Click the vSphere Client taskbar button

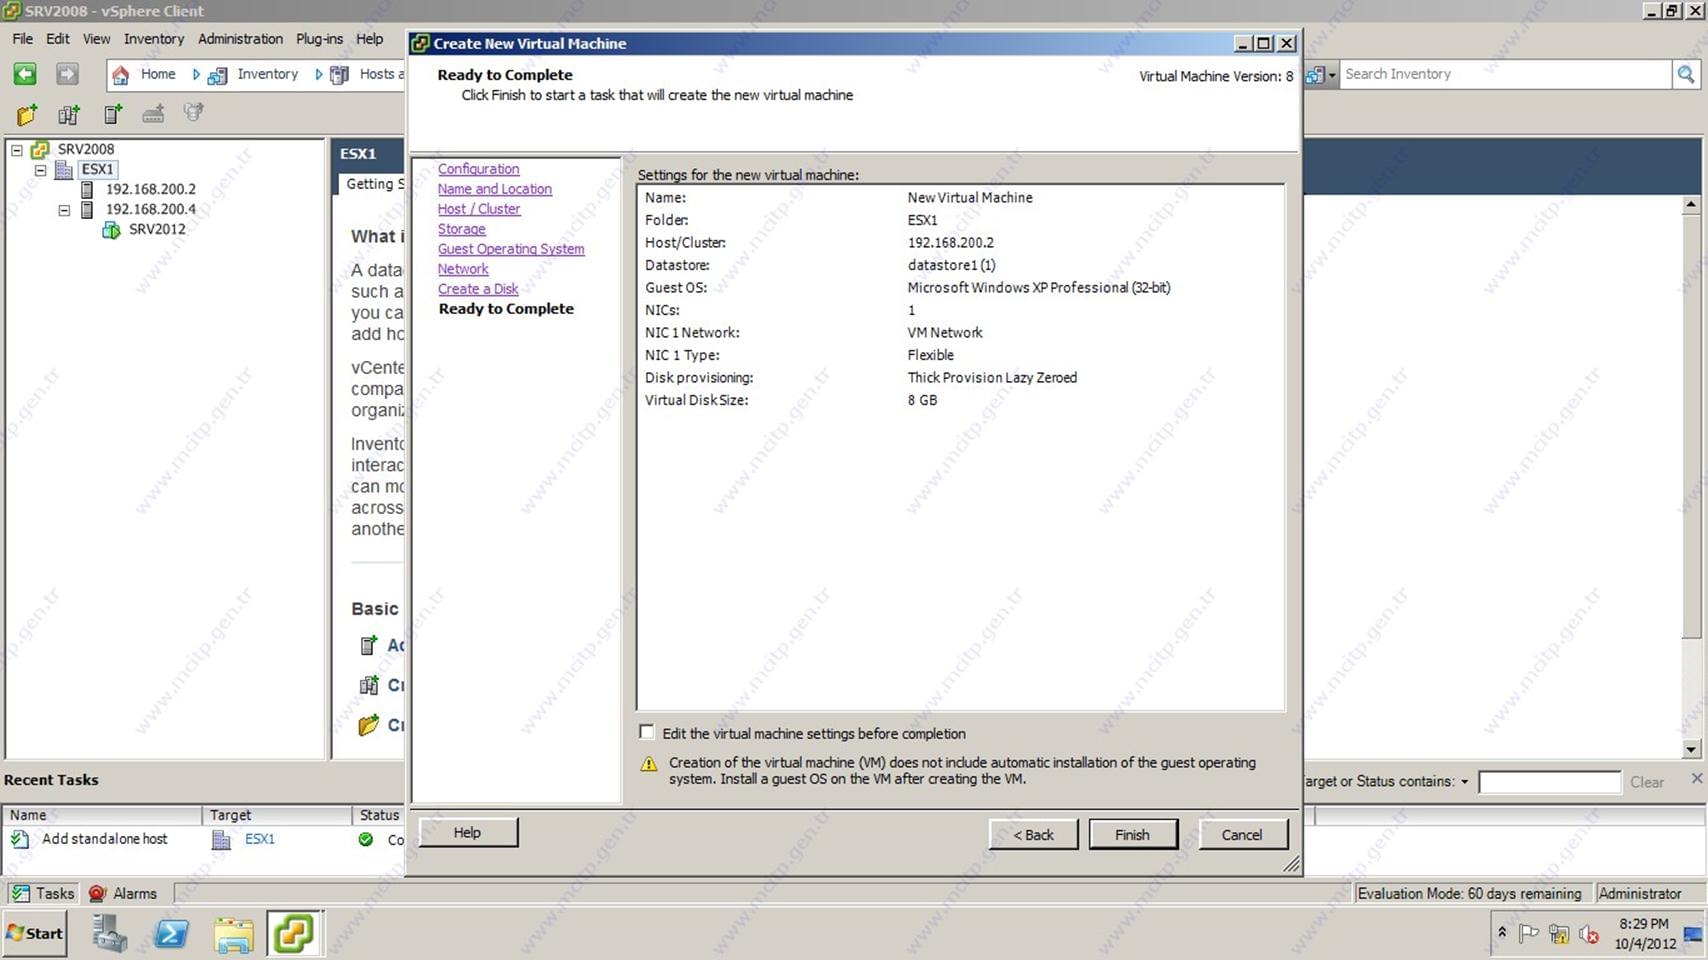tap(293, 934)
